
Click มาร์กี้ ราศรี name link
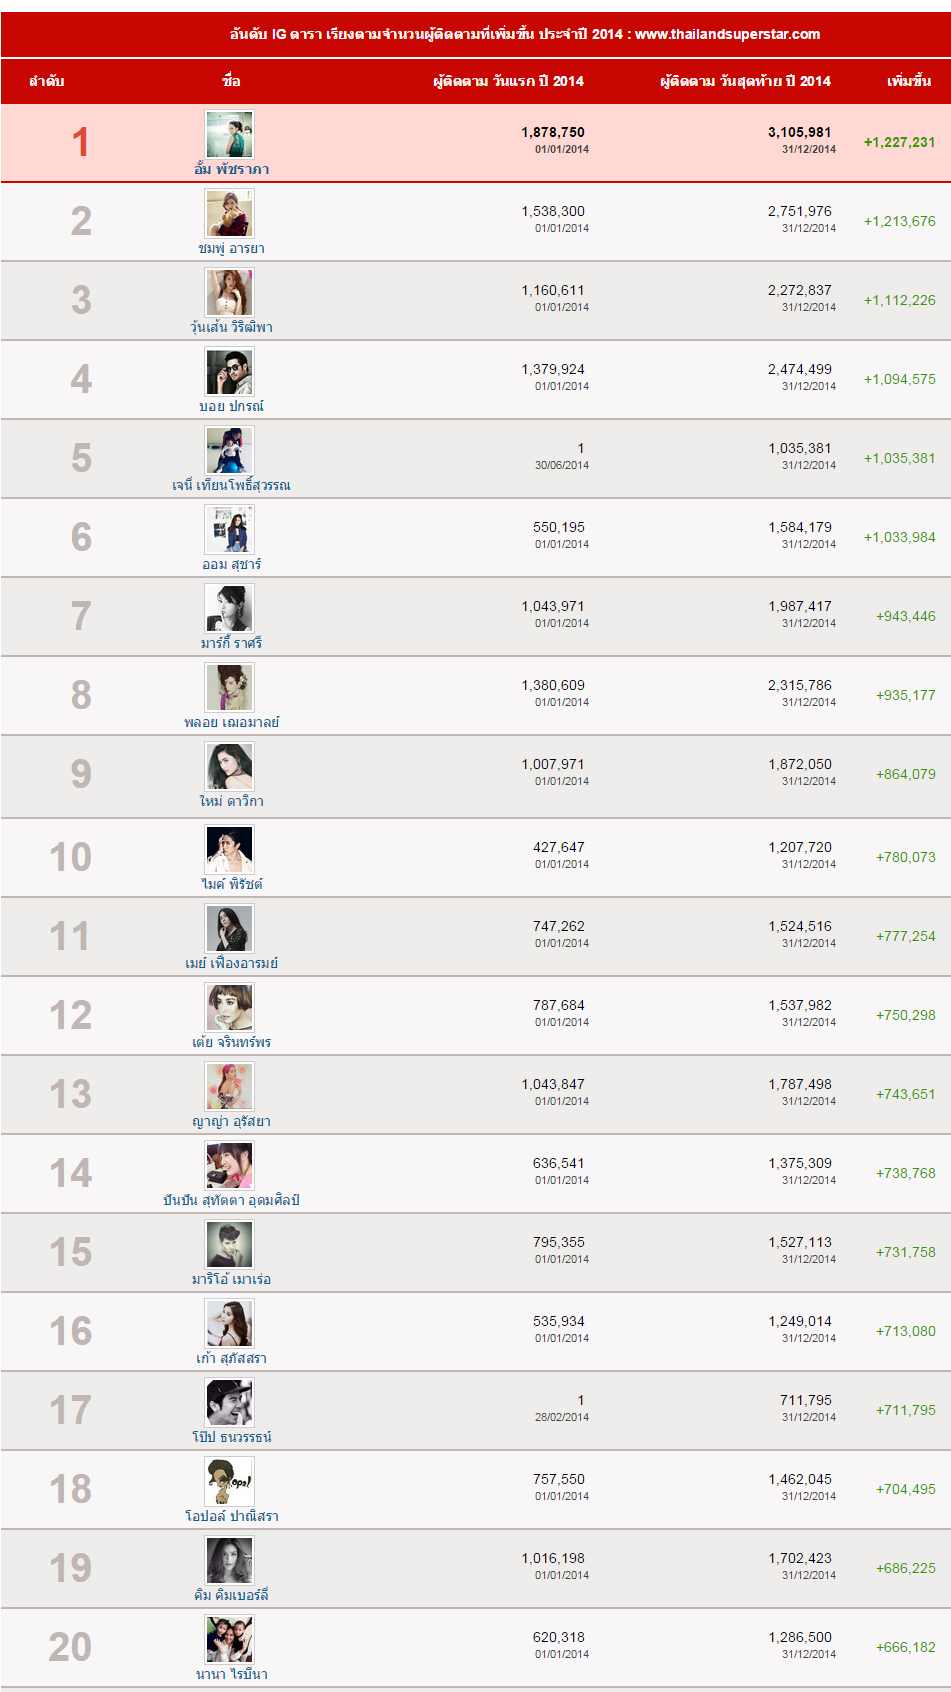(x=231, y=643)
